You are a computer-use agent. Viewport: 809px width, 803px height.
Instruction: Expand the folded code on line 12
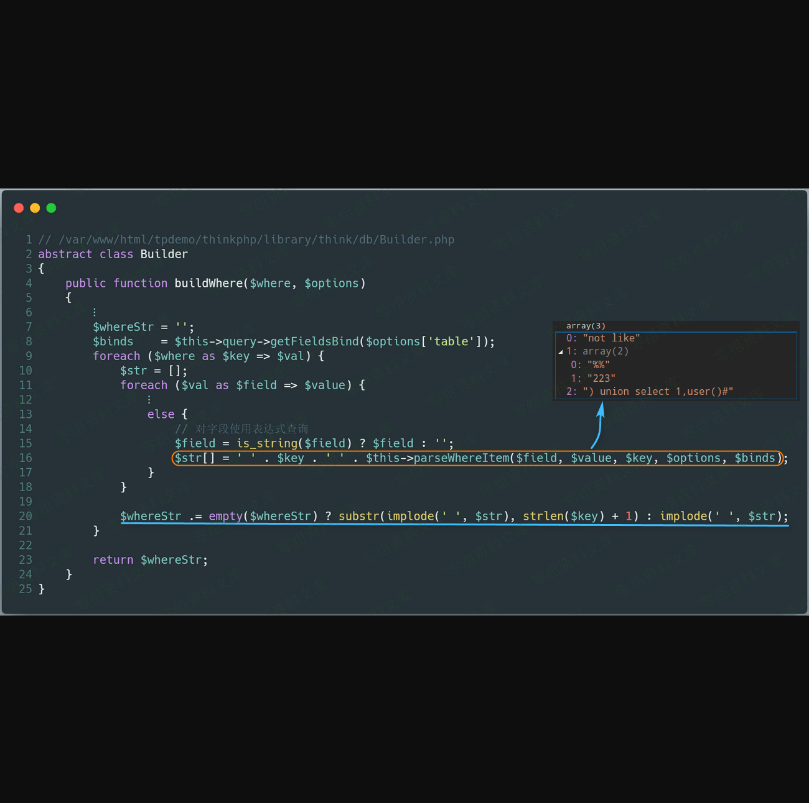[149, 399]
